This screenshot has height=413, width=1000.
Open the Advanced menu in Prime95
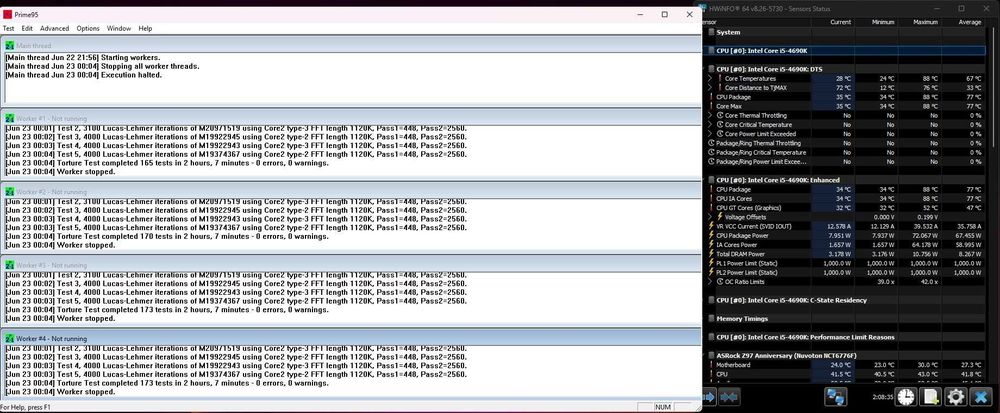click(x=54, y=29)
